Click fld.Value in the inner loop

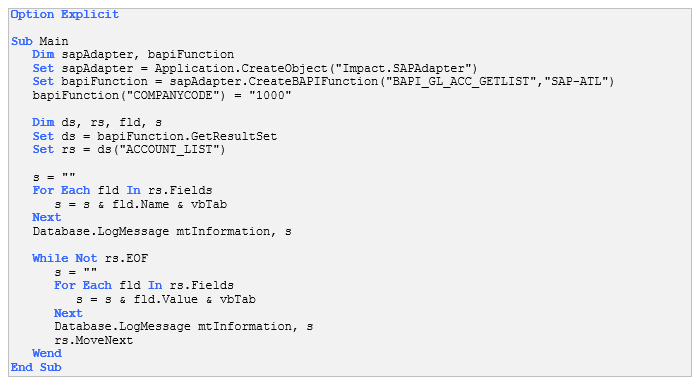[x=166, y=299]
